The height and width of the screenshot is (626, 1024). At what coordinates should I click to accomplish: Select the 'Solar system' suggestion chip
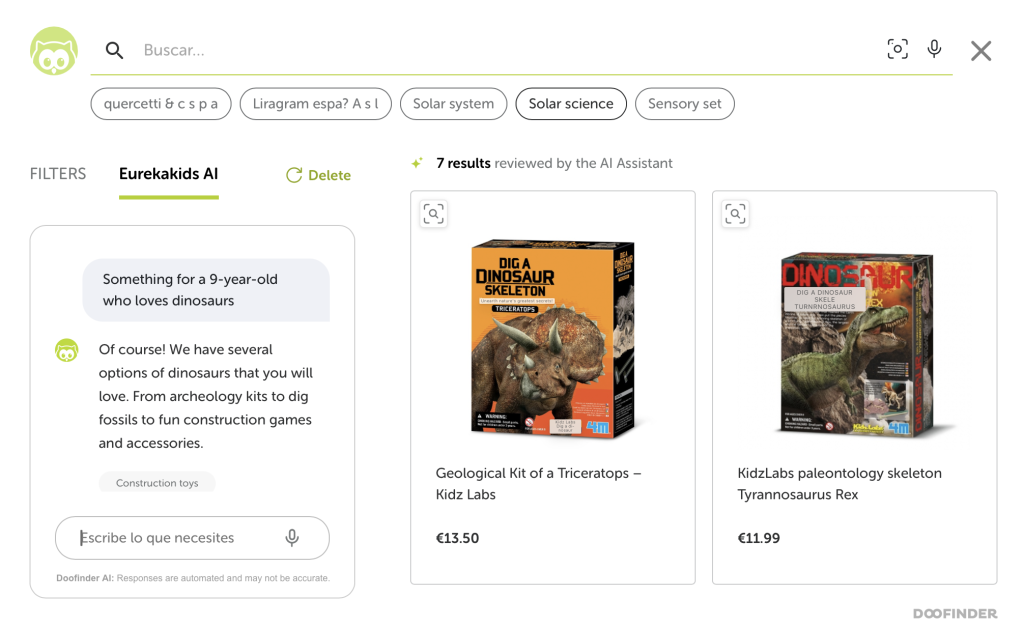click(x=453, y=104)
